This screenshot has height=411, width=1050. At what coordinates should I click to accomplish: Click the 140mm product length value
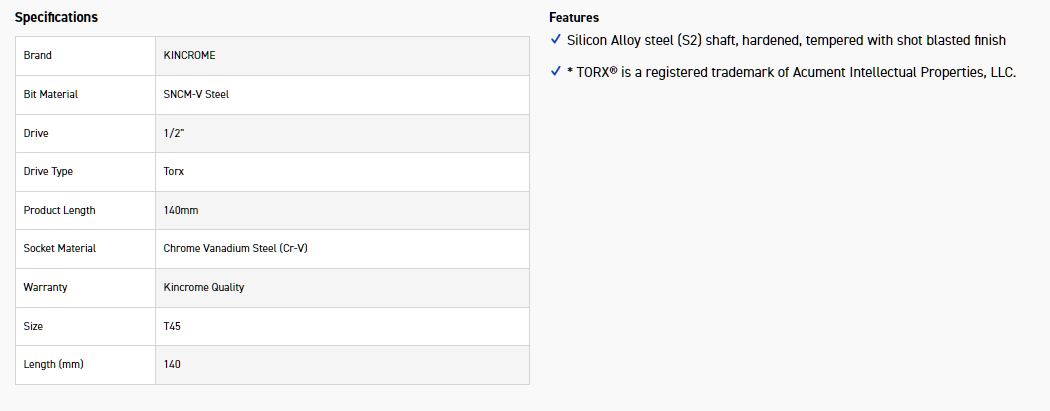pyautogui.click(x=180, y=211)
